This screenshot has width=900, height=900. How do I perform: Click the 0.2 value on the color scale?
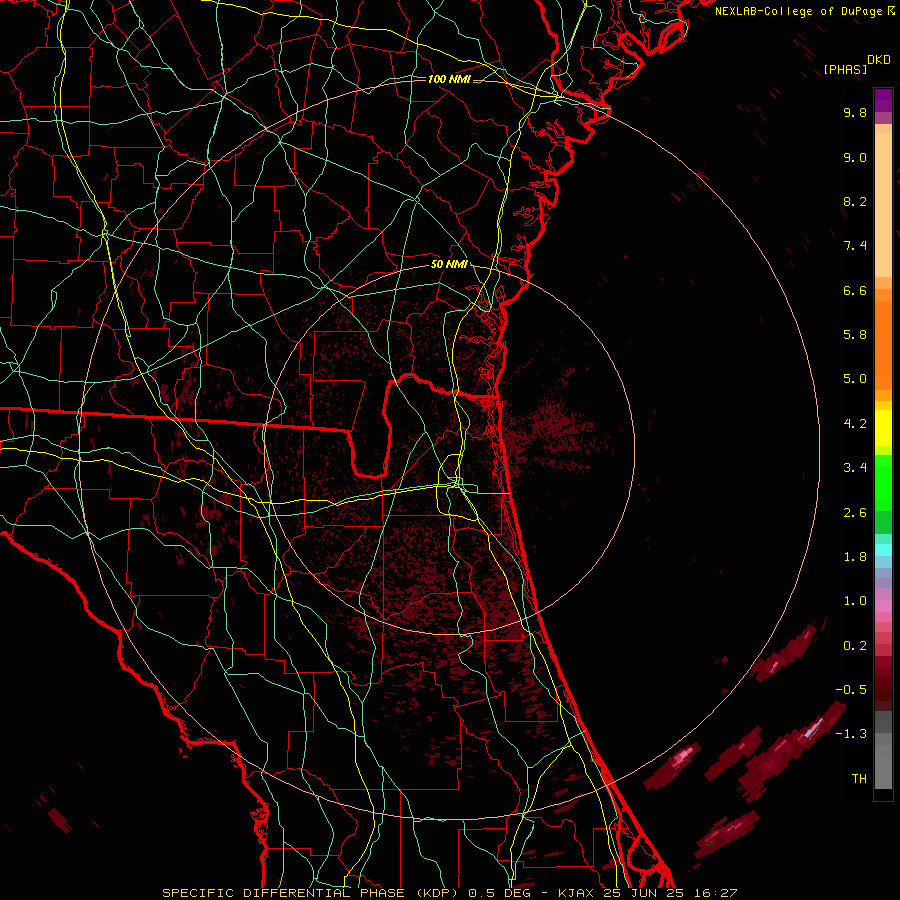(855, 646)
